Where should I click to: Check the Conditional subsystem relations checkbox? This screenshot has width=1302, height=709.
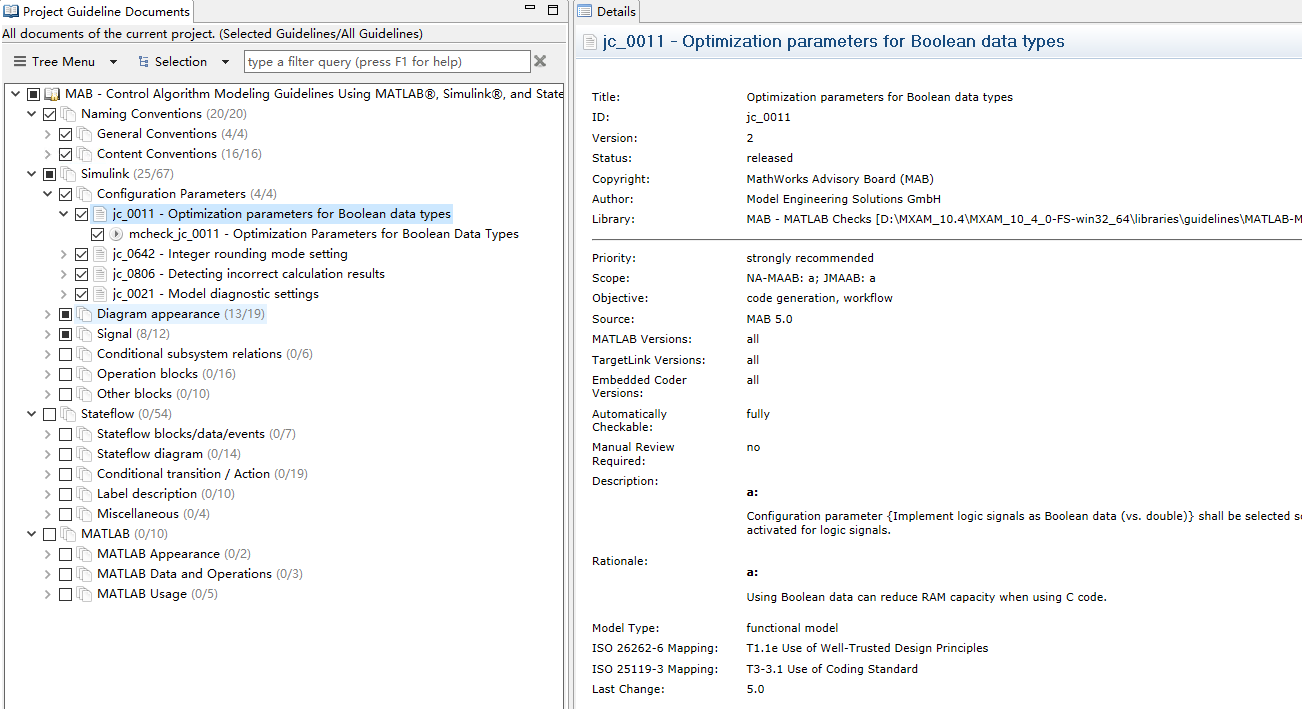[66, 354]
